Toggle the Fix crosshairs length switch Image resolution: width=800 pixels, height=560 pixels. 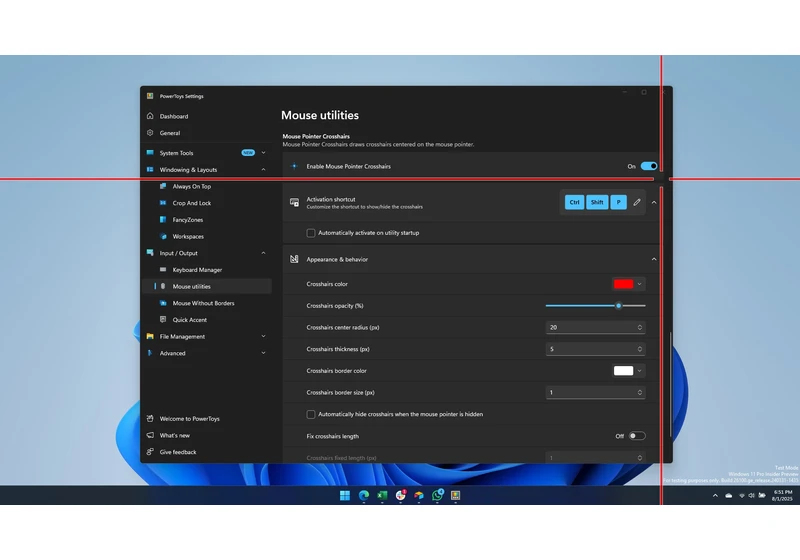pos(637,436)
